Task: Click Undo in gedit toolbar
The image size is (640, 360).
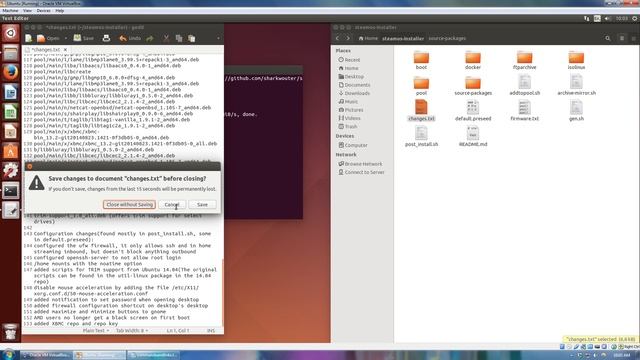Action: tap(130, 38)
